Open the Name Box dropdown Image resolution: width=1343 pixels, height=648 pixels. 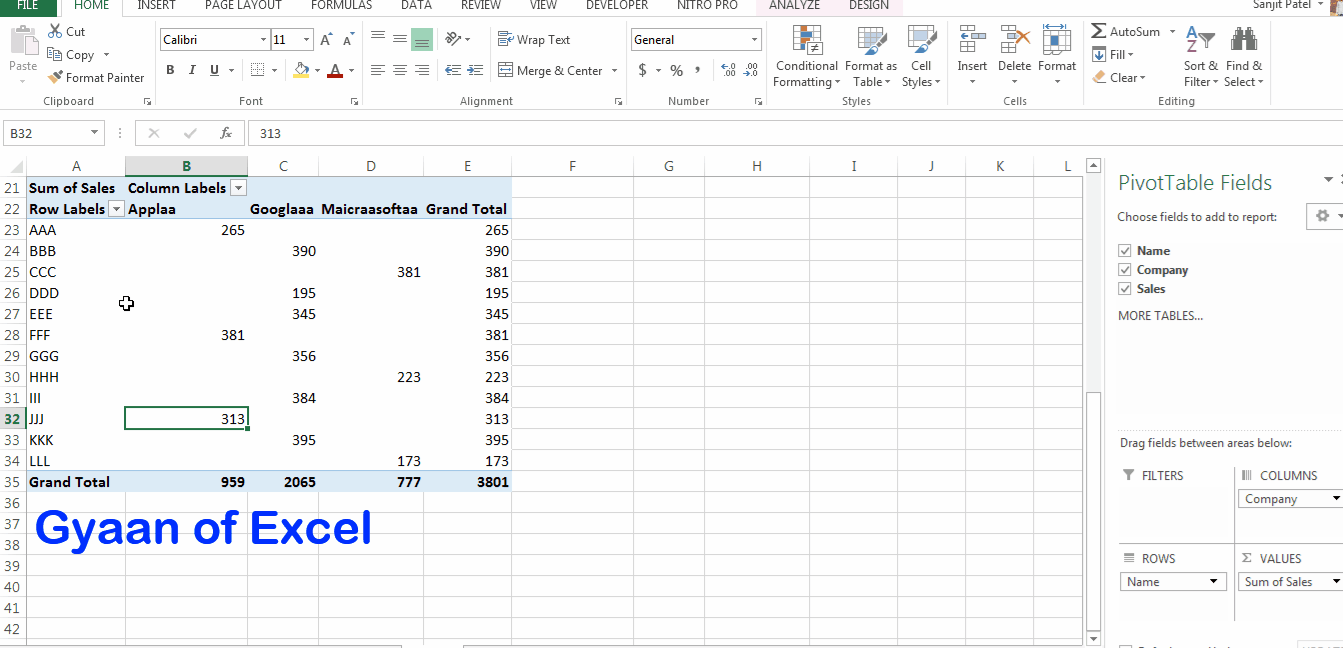tap(95, 133)
